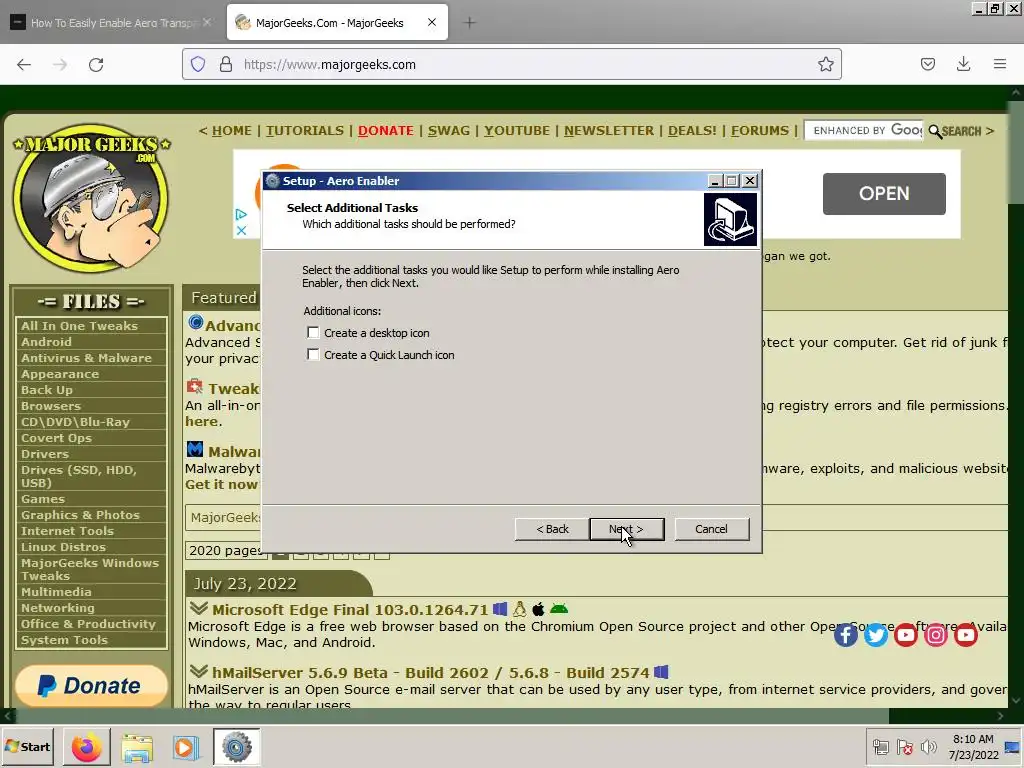Open Browsers files category
Viewport: 1024px width, 768px height.
(x=51, y=406)
